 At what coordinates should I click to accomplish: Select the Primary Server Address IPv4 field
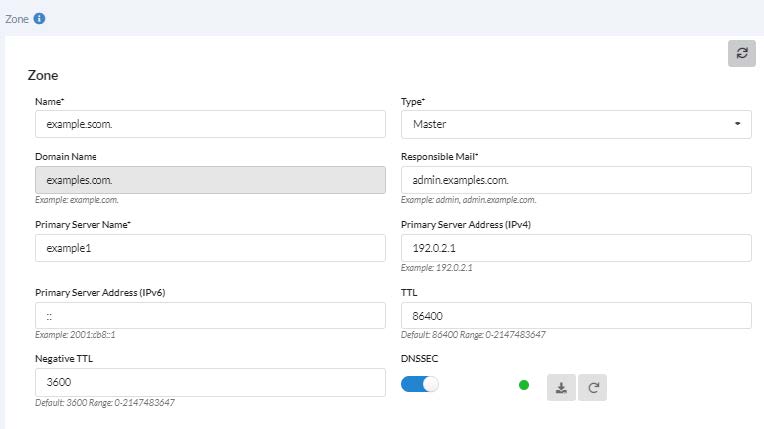tap(576, 248)
